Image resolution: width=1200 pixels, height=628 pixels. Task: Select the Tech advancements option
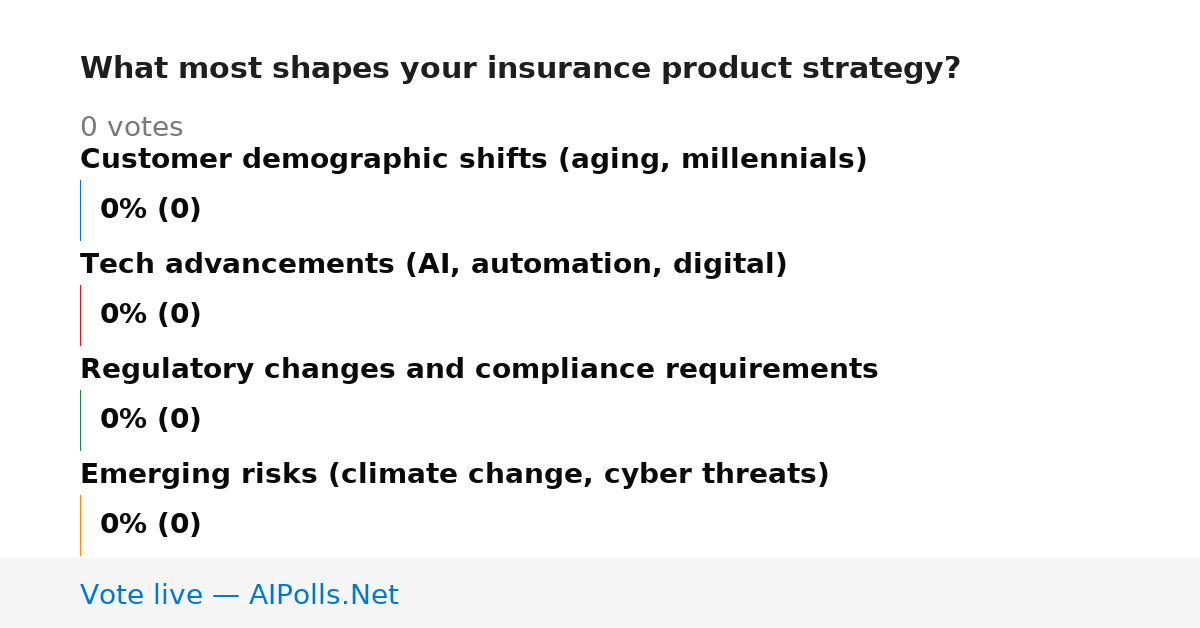pos(433,265)
